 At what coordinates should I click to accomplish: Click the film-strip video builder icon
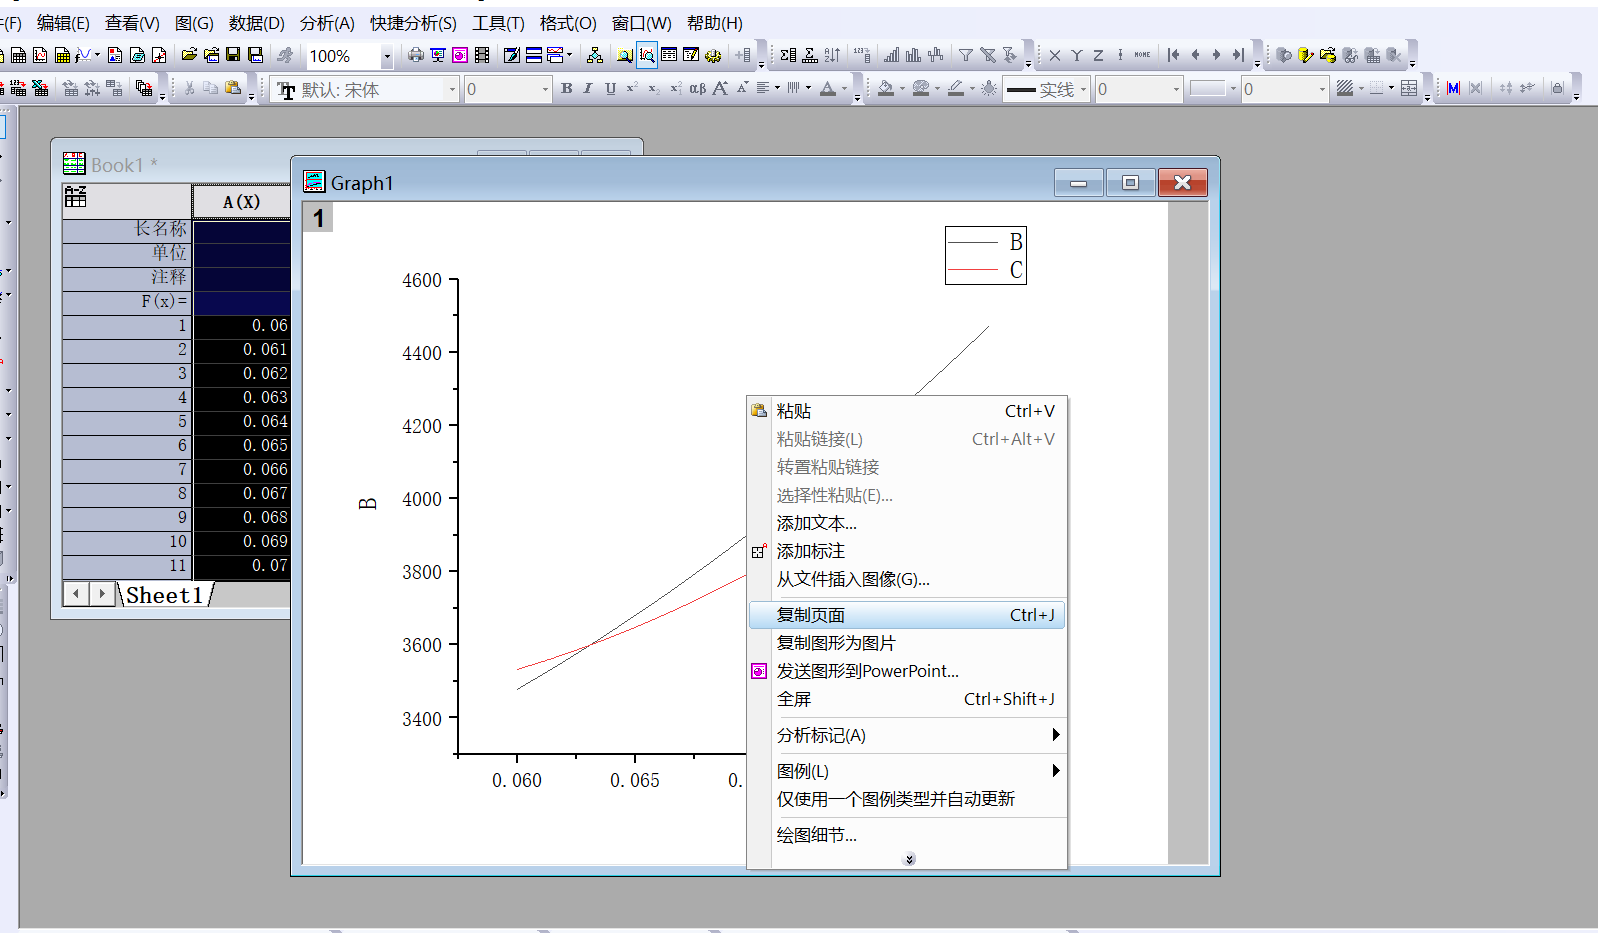click(x=481, y=55)
